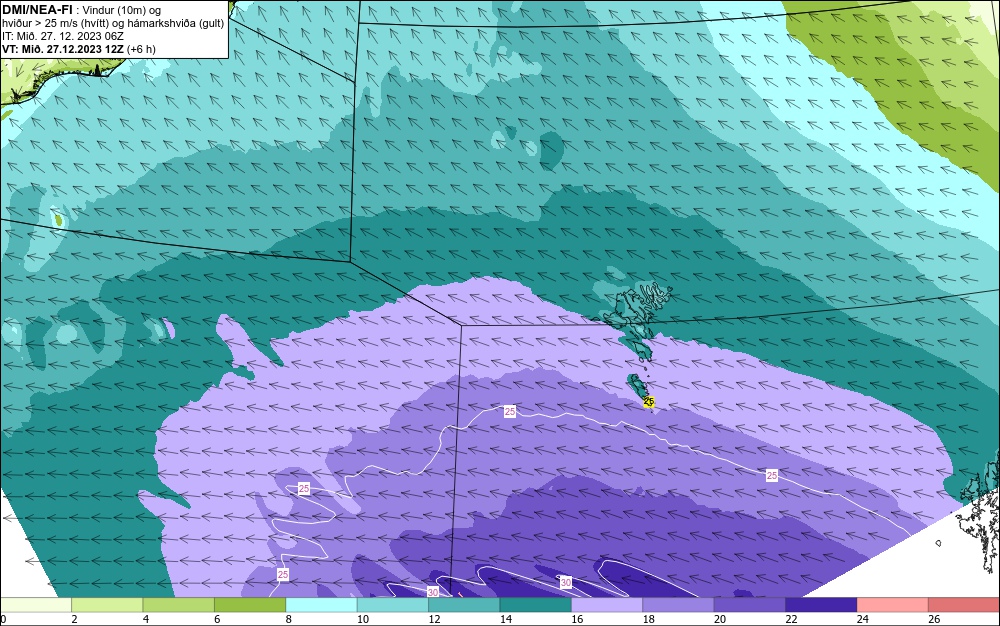The image size is (1000, 626).
Task: Click the legend scale value 20
Action: coord(720,619)
